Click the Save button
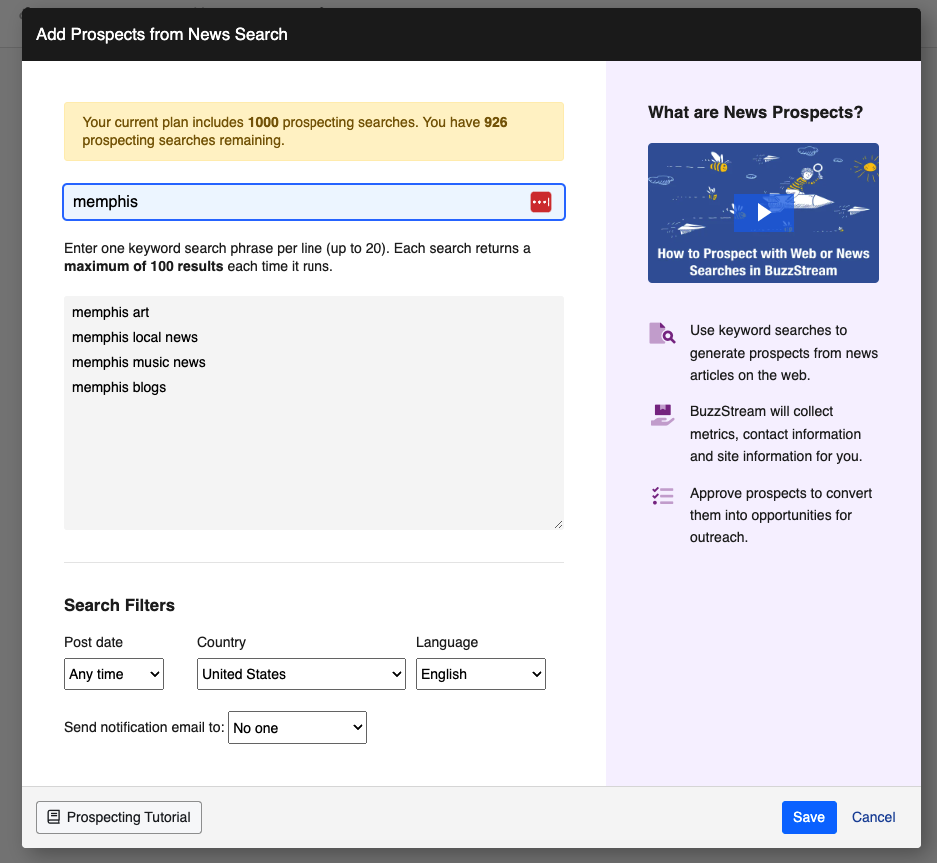Image resolution: width=937 pixels, height=863 pixels. pyautogui.click(x=808, y=817)
